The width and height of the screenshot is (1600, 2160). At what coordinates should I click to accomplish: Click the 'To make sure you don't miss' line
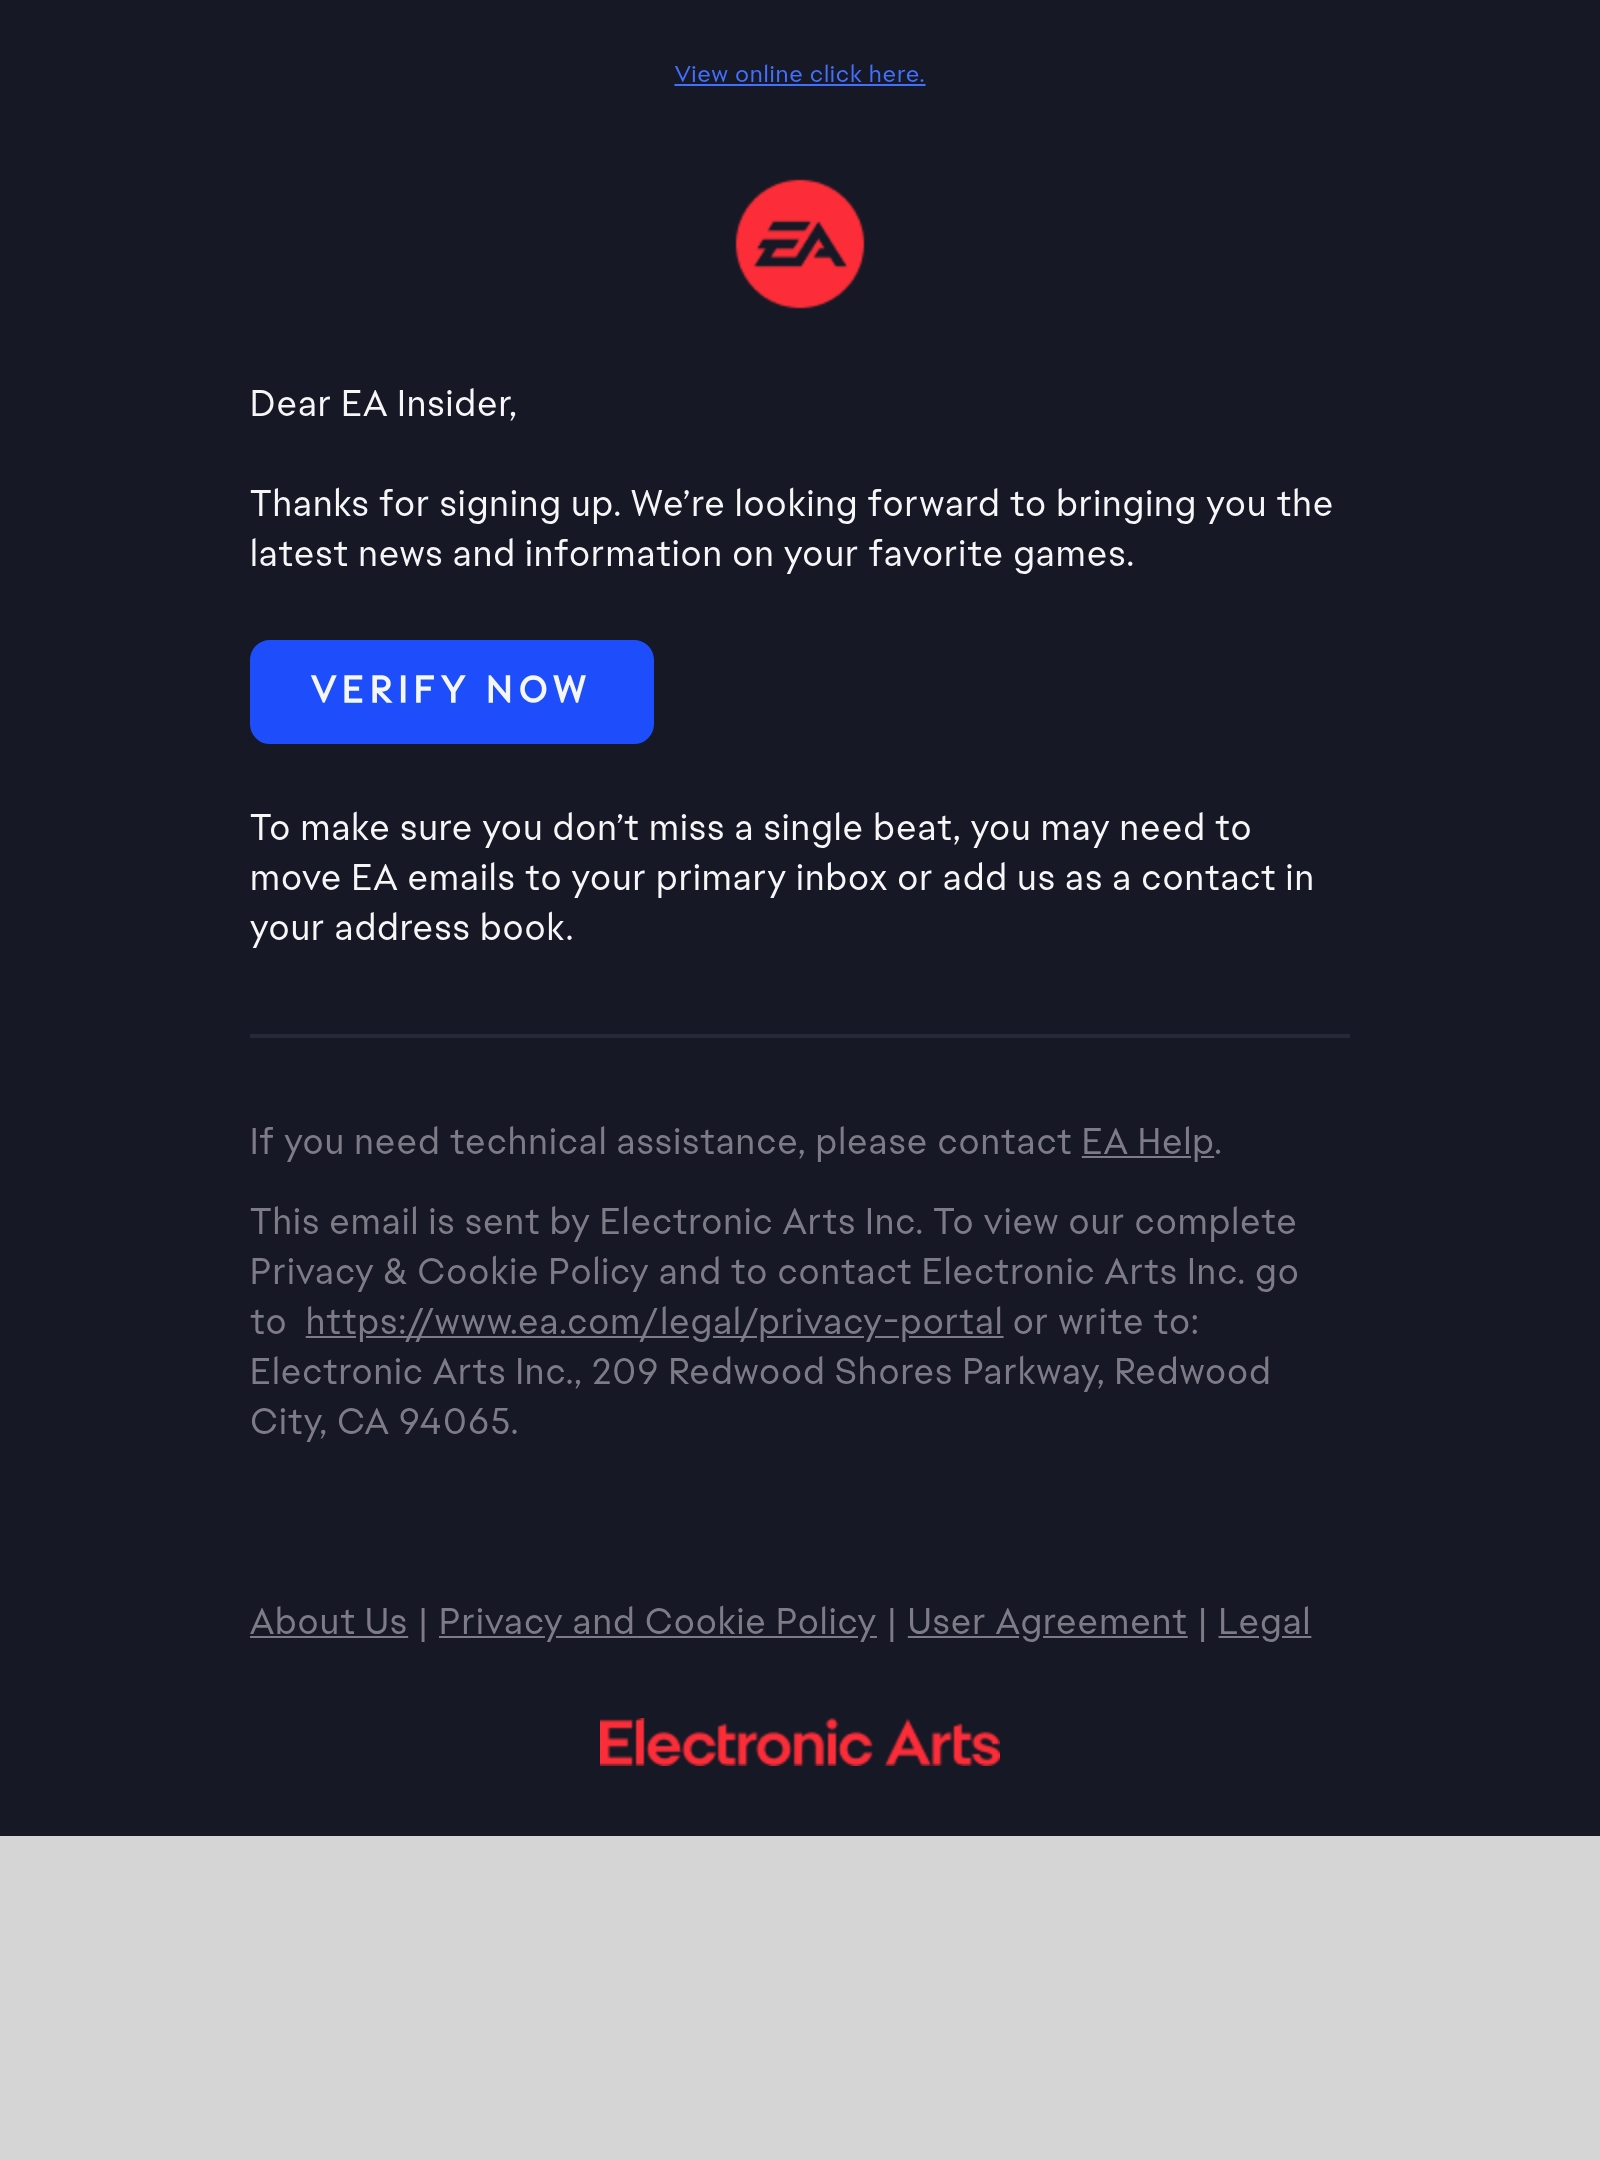[x=750, y=828]
